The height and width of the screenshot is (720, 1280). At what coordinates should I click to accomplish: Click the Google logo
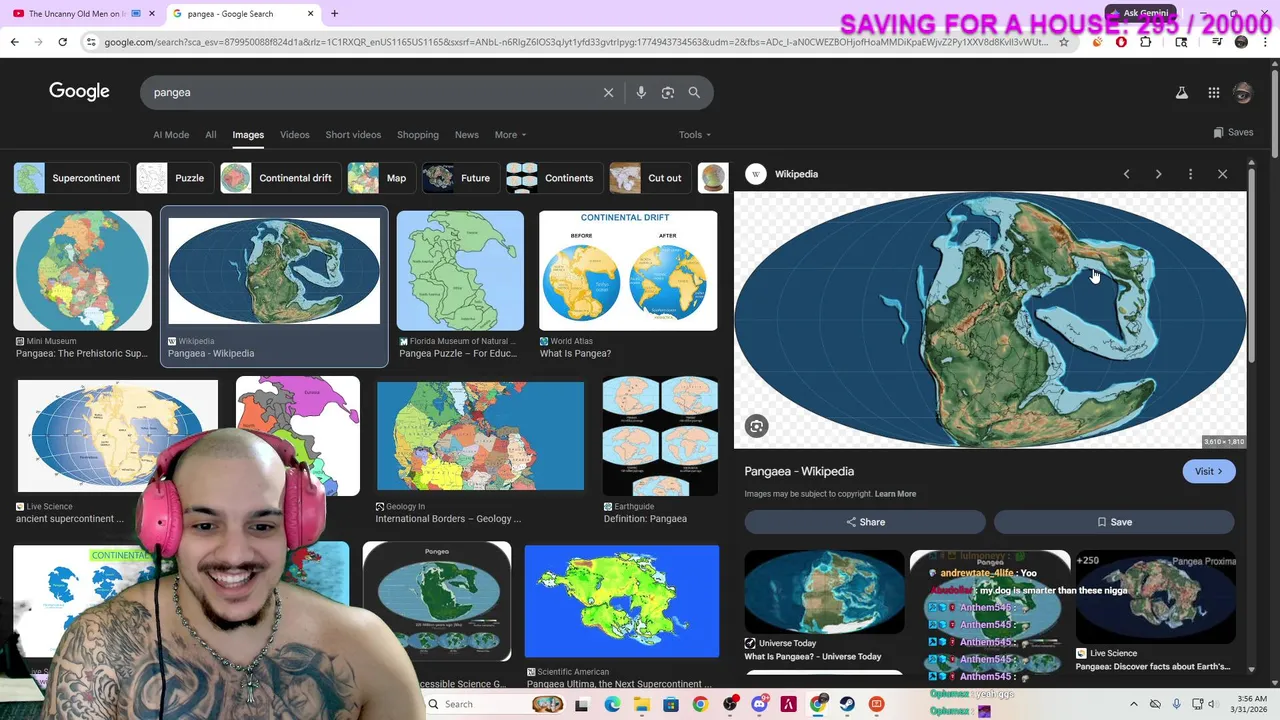79,92
